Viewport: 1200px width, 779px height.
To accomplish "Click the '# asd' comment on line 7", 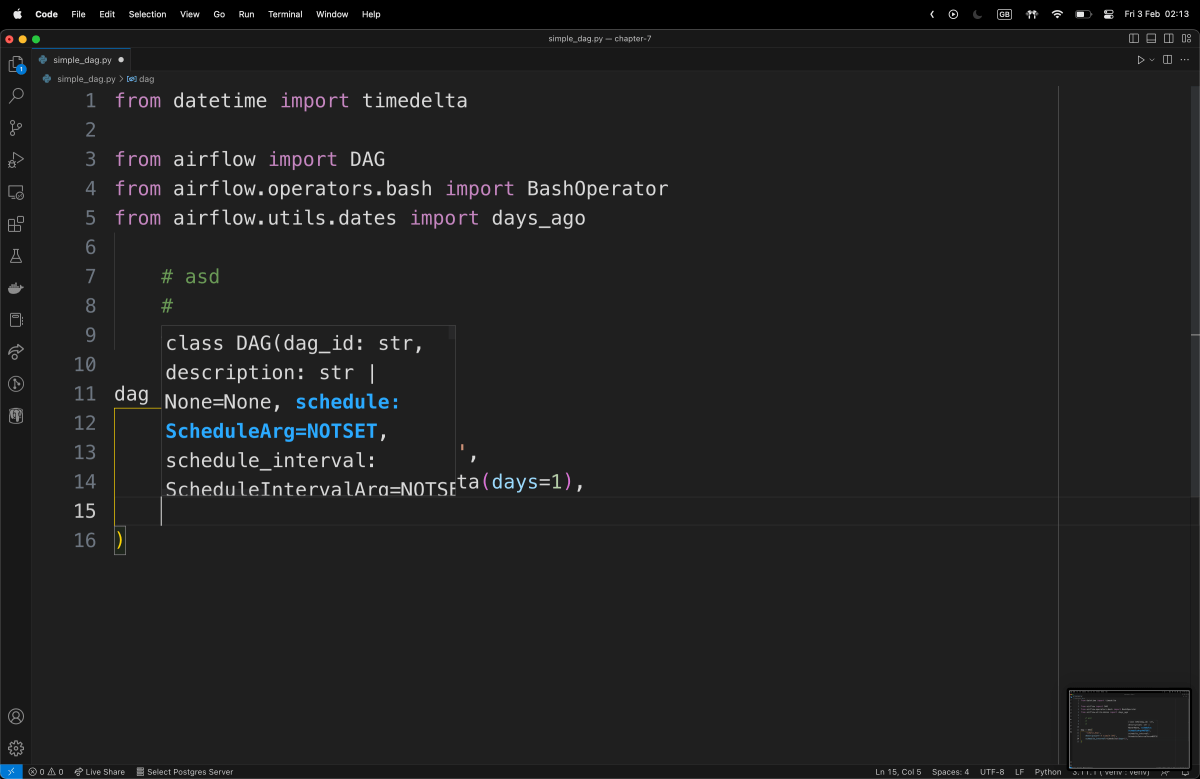I will click(x=190, y=277).
